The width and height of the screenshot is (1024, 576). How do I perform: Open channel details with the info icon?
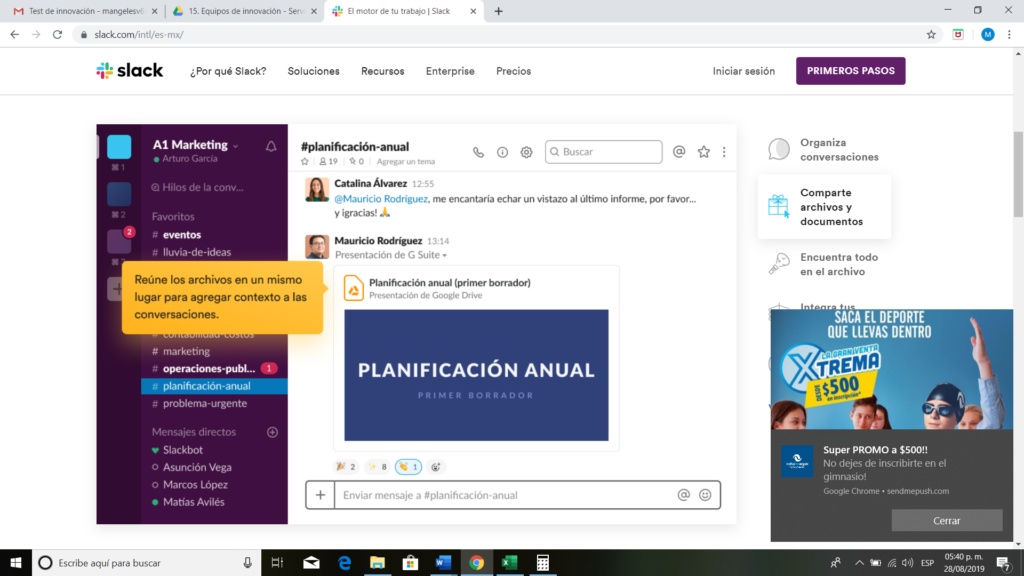click(502, 152)
